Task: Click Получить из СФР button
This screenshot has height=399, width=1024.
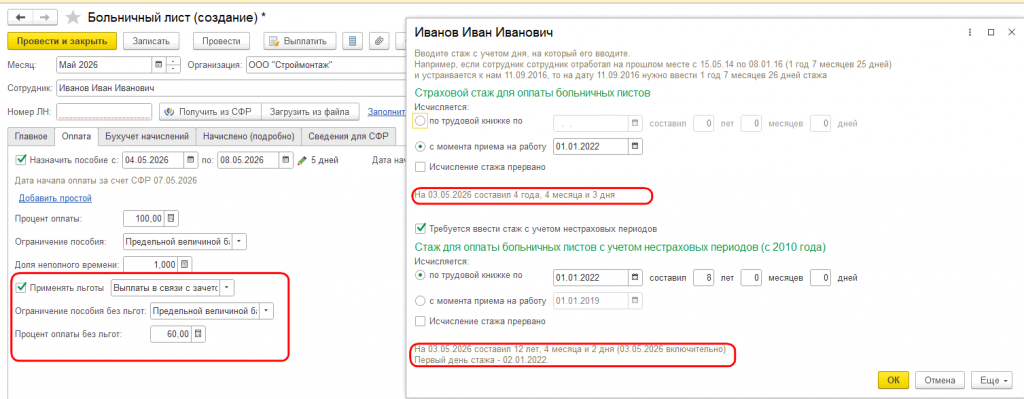Action: 210,112
